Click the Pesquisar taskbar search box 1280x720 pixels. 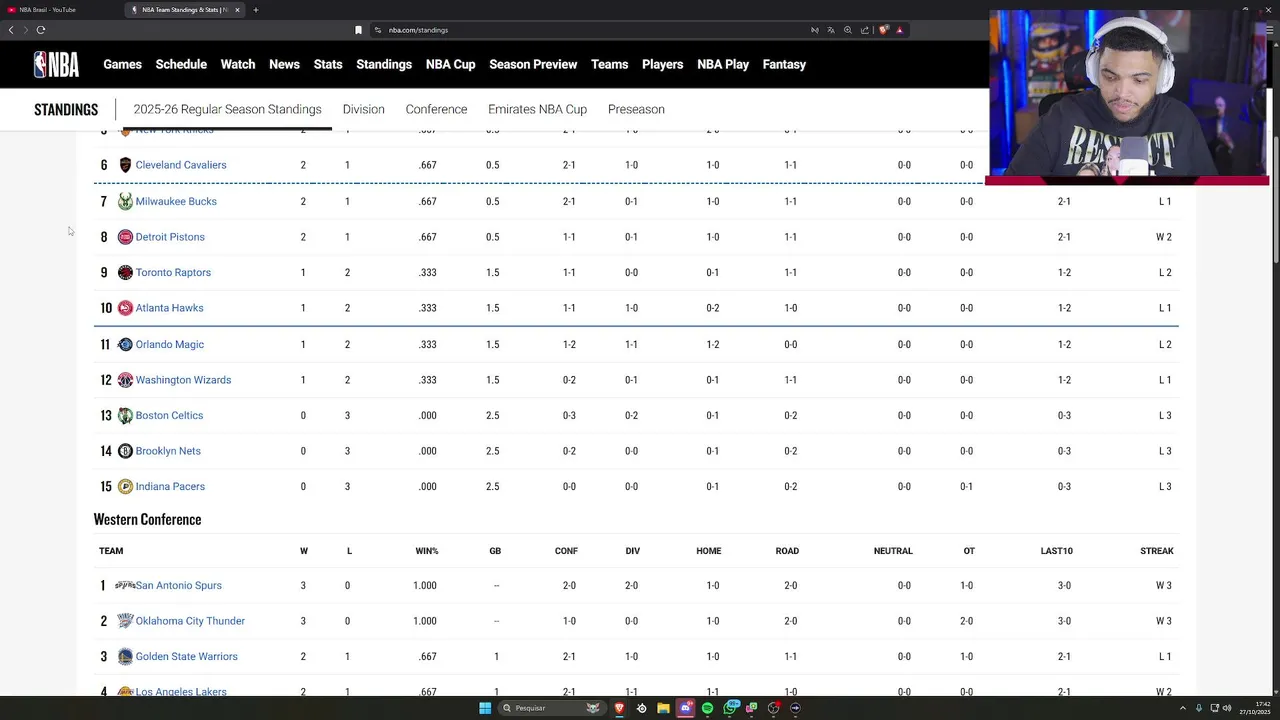point(551,708)
